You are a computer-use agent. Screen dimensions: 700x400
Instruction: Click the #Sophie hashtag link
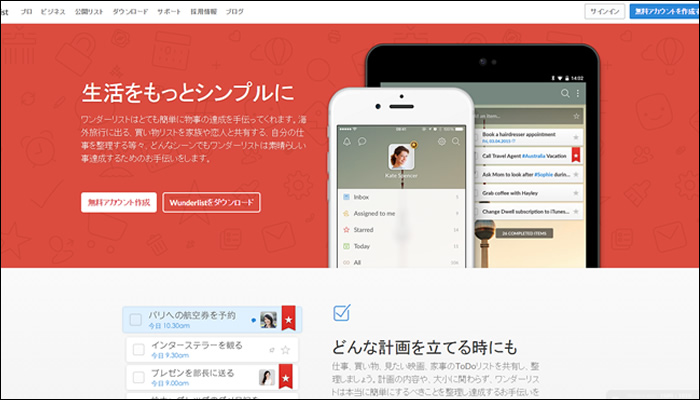click(544, 175)
